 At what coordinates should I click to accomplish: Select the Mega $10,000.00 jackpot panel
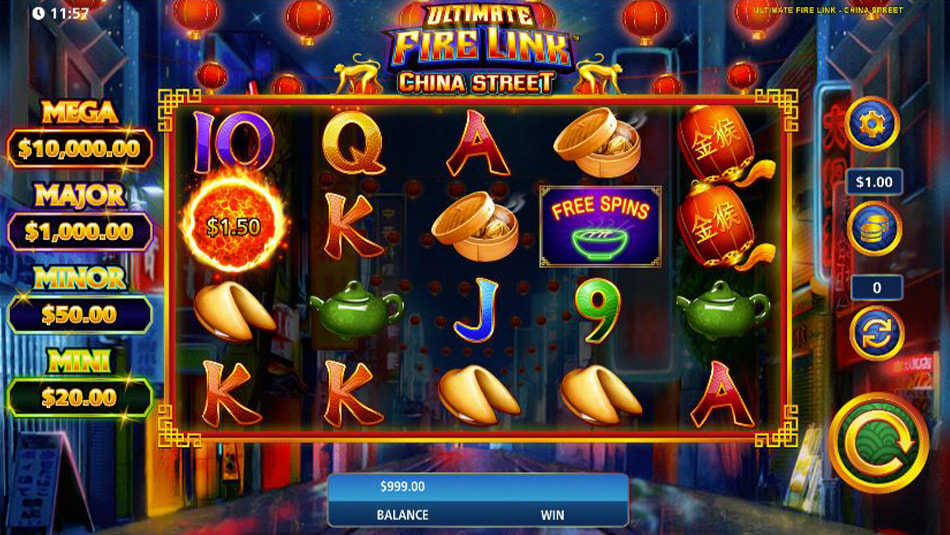[x=79, y=134]
